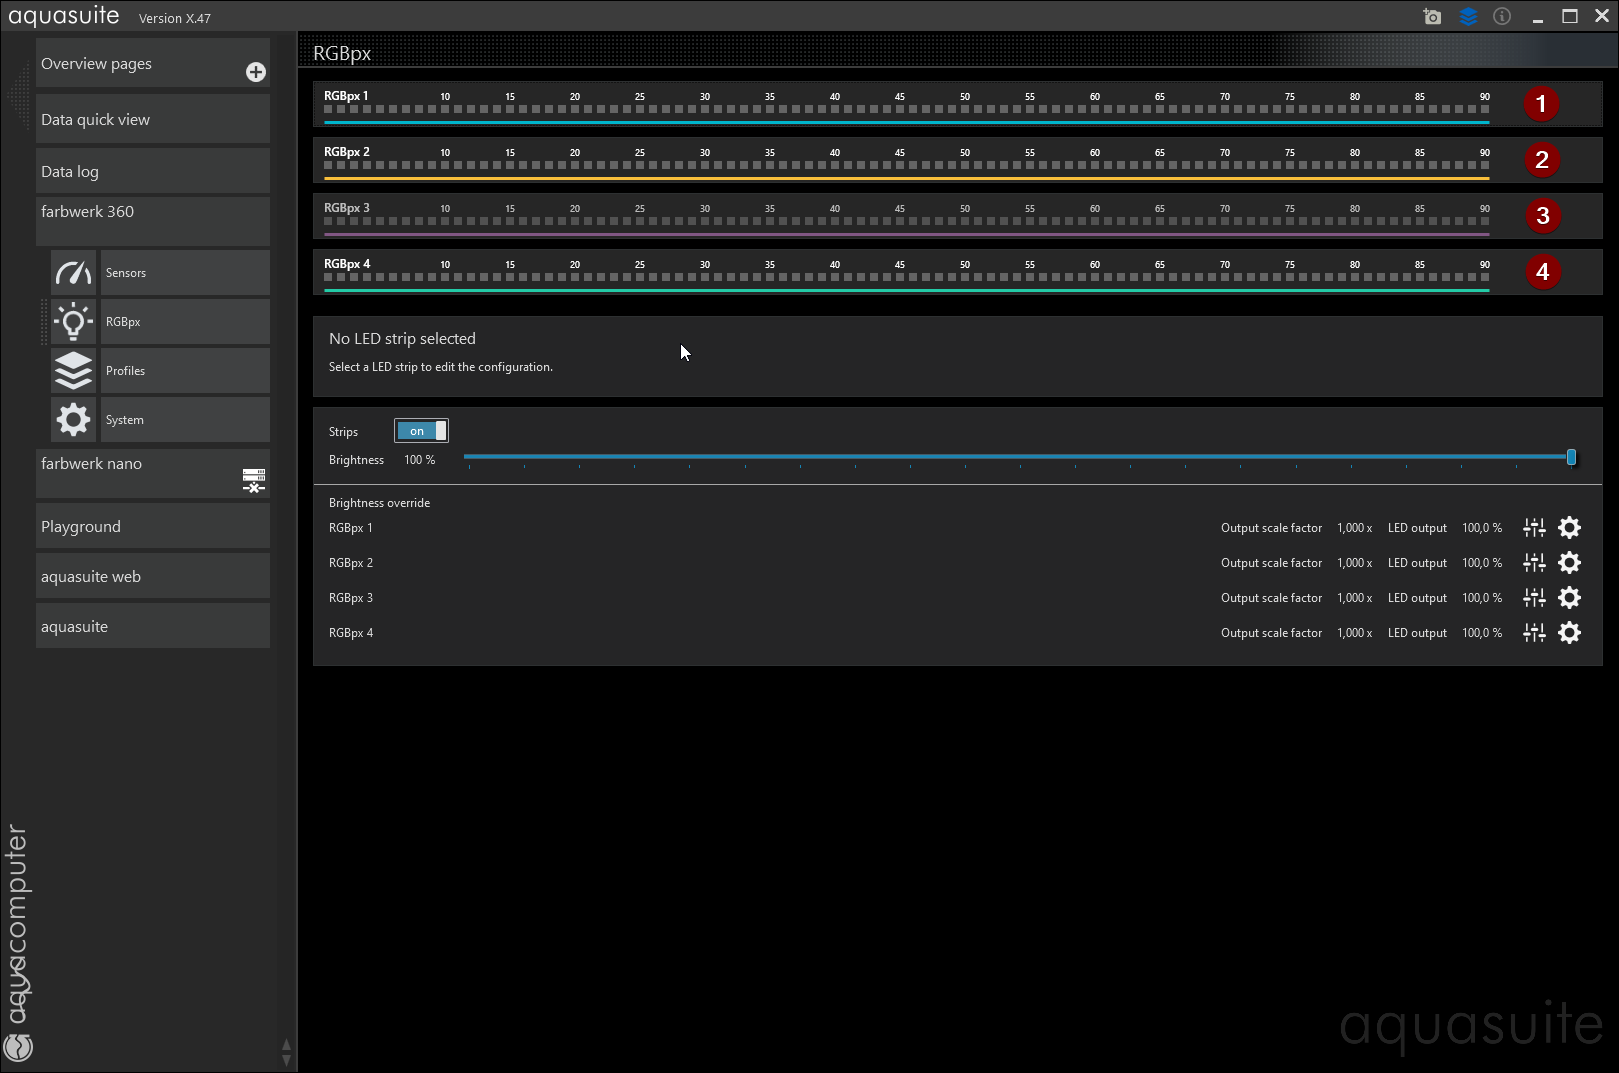Toggle the Strips on switch
This screenshot has height=1073, width=1619.
pos(421,431)
